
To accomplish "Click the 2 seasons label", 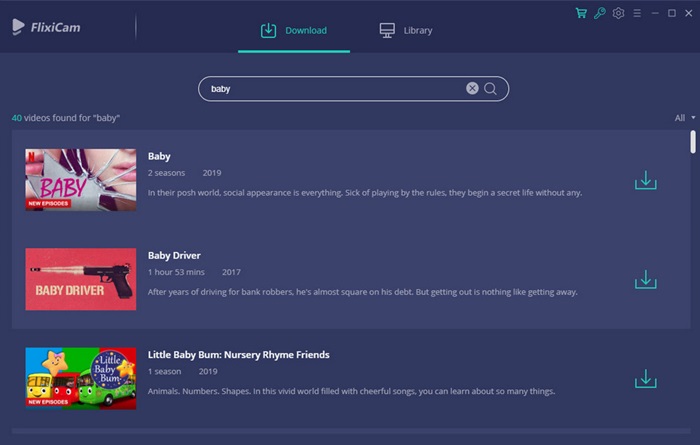I will pos(166,173).
